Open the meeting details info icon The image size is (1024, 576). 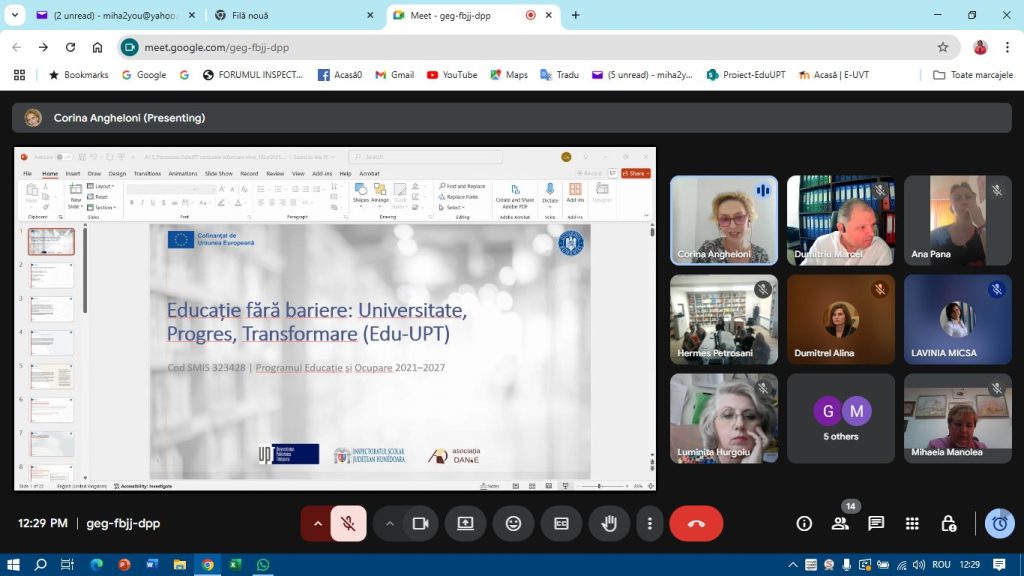pos(804,523)
